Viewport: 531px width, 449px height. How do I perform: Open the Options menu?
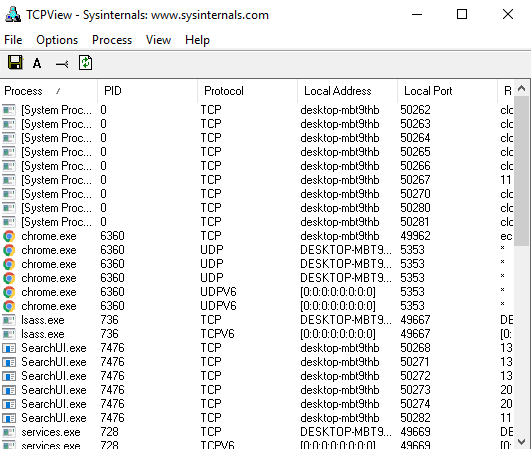(x=57, y=40)
